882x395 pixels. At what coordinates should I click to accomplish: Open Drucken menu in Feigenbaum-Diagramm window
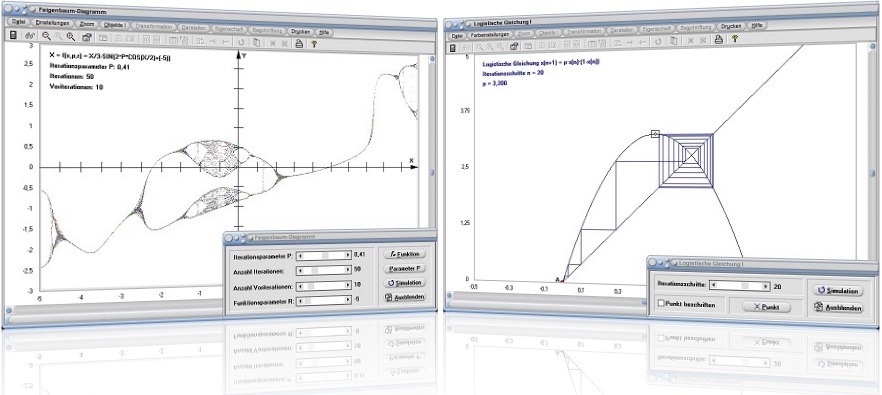click(x=301, y=31)
